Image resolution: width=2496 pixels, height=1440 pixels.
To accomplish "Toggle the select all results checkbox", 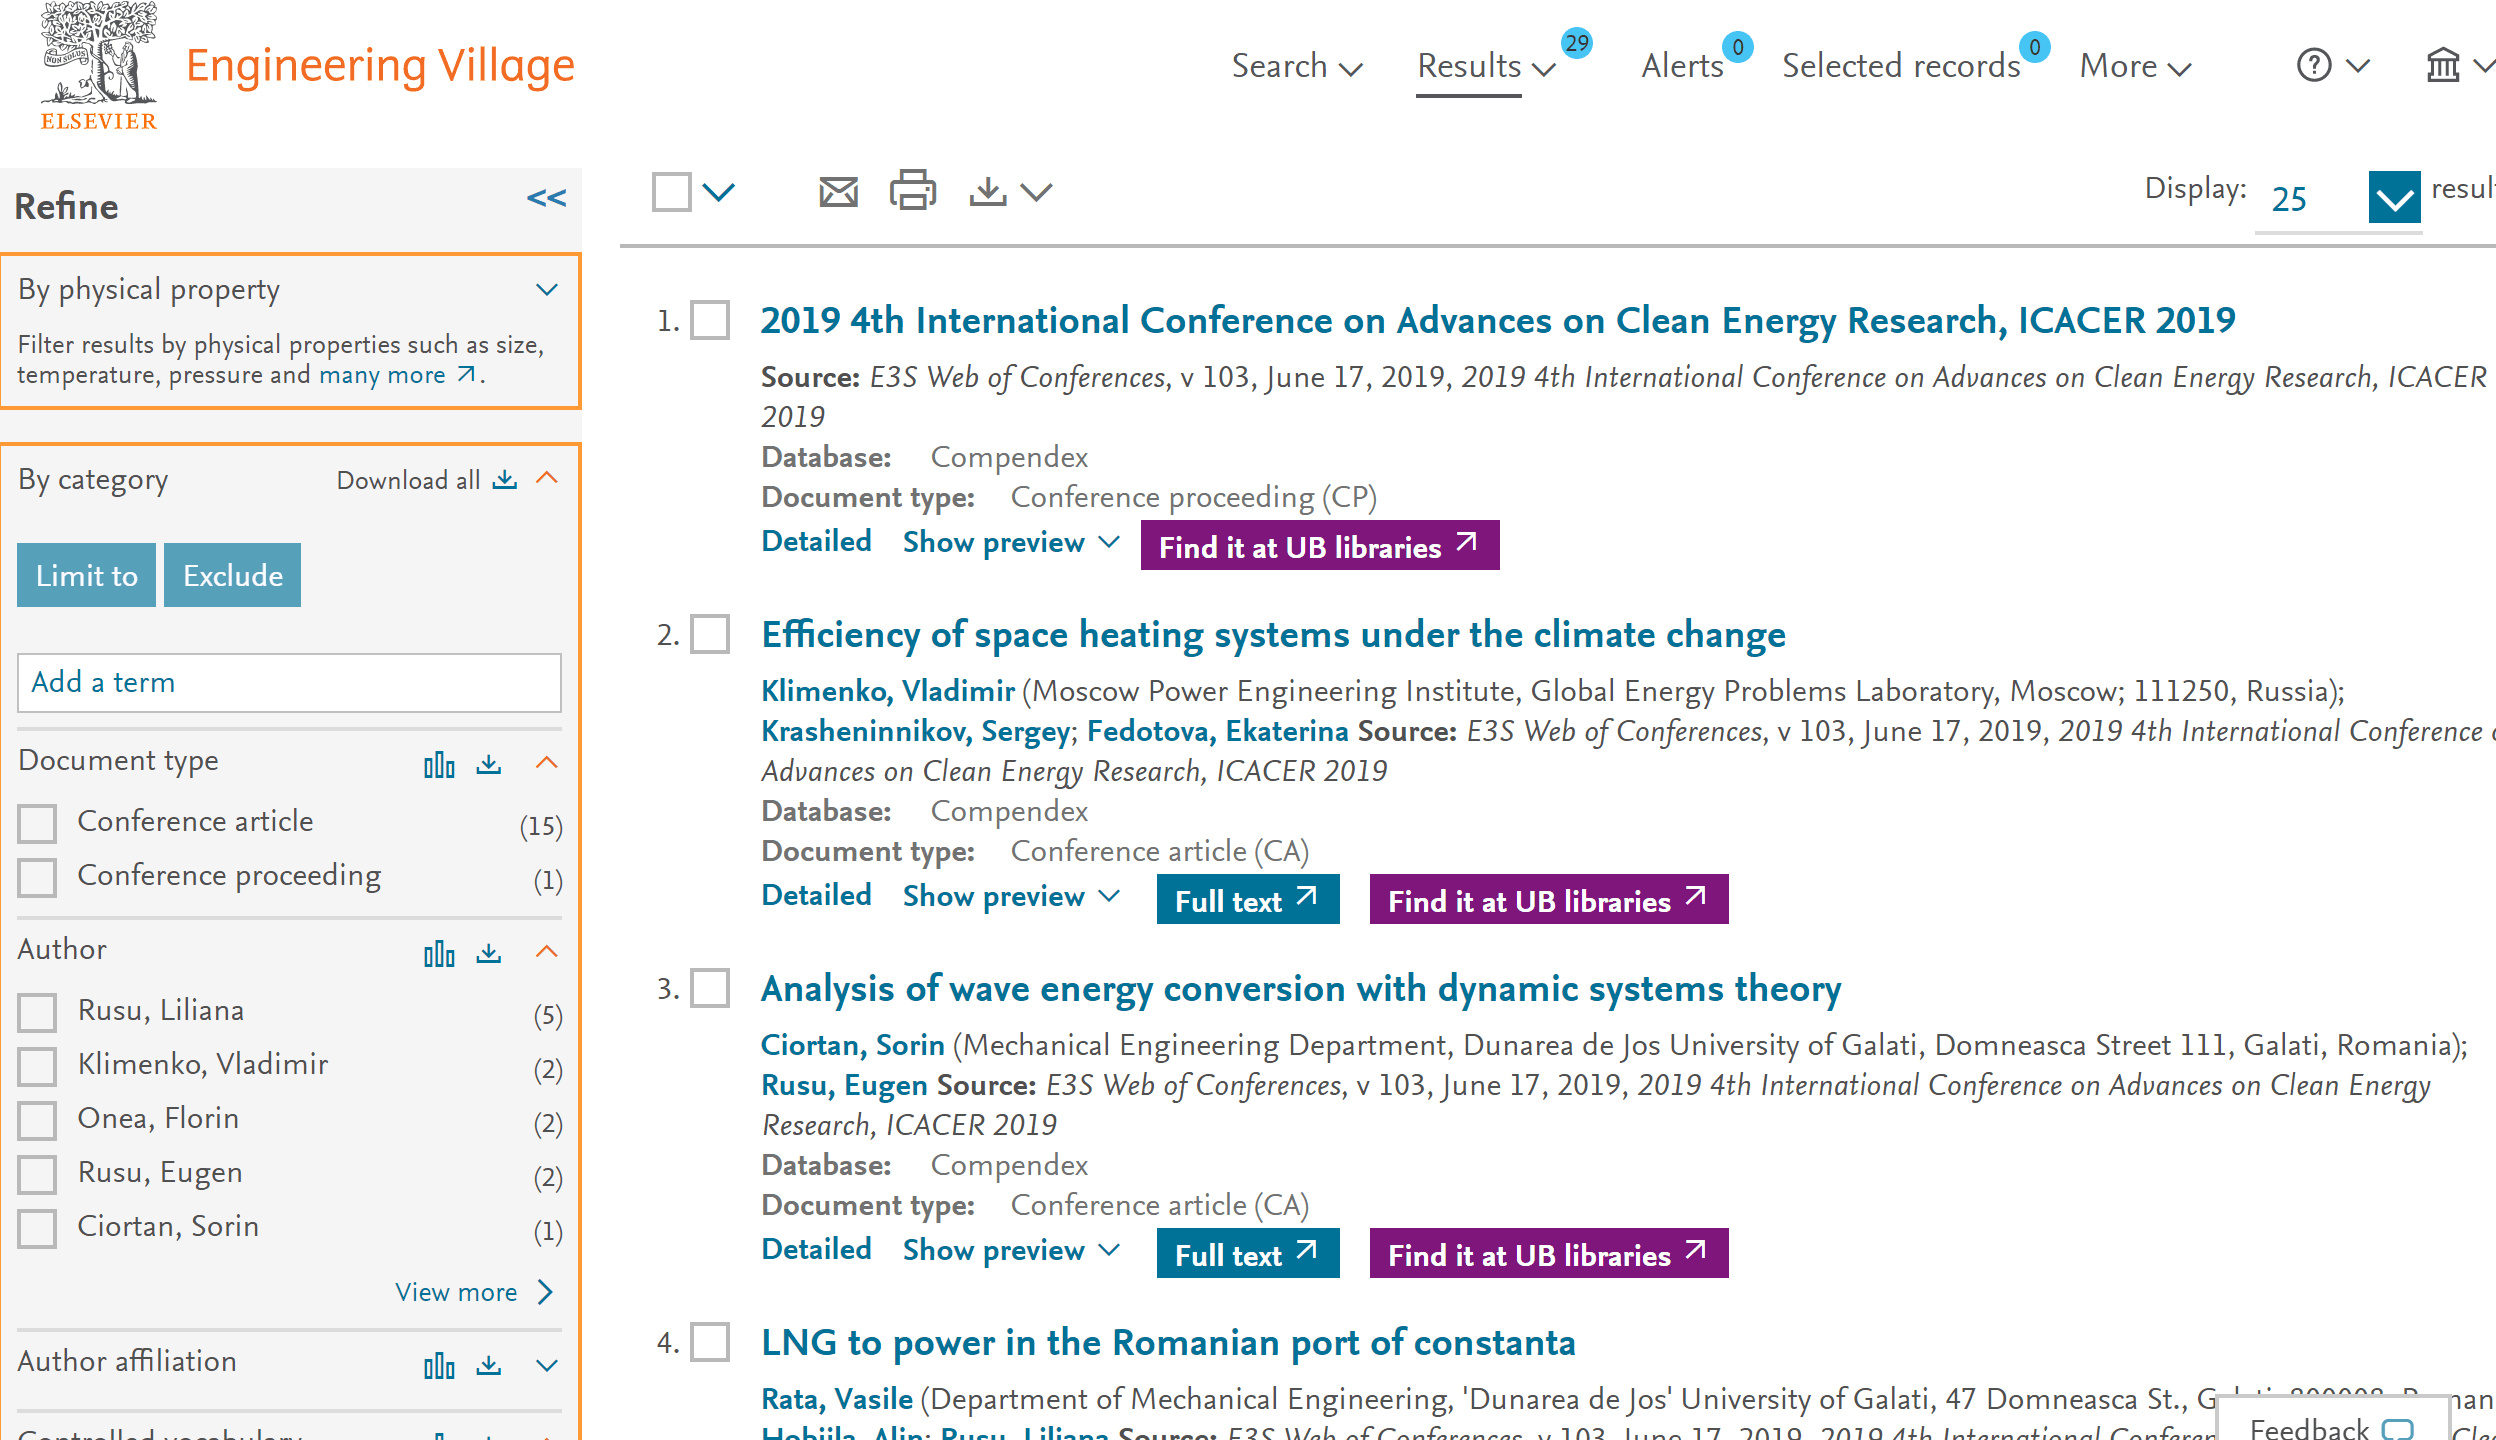I will [672, 191].
